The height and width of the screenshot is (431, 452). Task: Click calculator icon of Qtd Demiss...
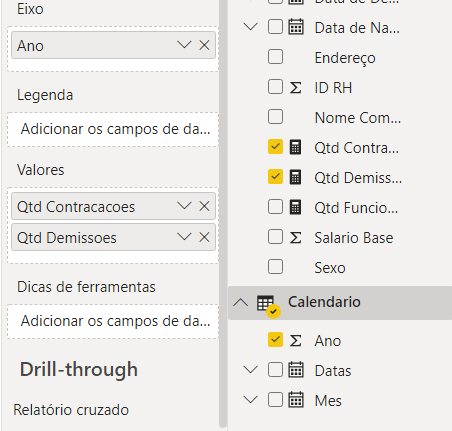tap(295, 177)
